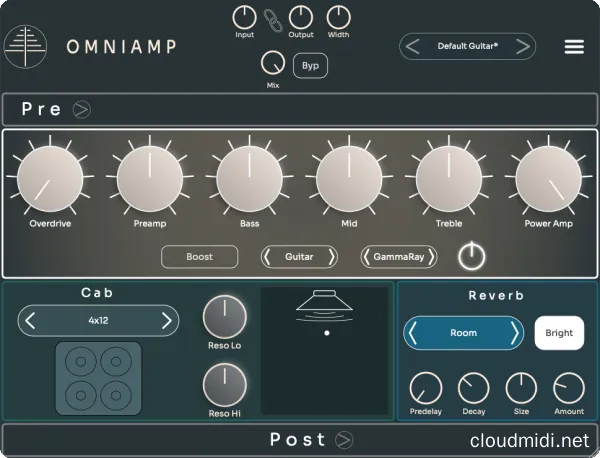Expand the Post section arrow
This screenshot has height=458, width=600.
point(344,439)
